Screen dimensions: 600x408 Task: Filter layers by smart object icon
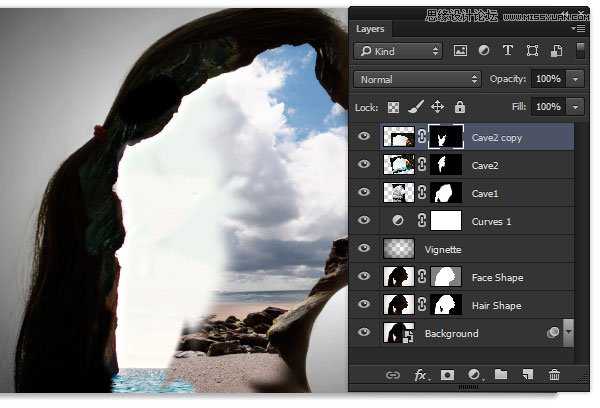click(x=556, y=51)
